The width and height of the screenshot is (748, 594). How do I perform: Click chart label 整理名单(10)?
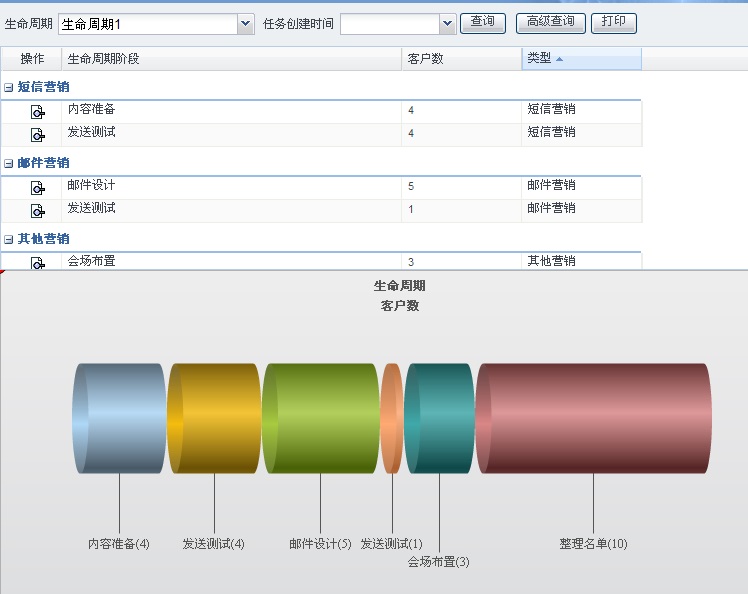[593, 543]
